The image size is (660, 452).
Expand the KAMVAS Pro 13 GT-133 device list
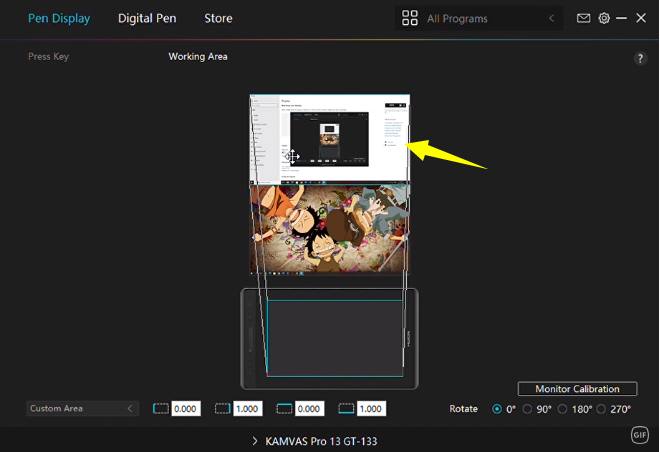click(255, 441)
